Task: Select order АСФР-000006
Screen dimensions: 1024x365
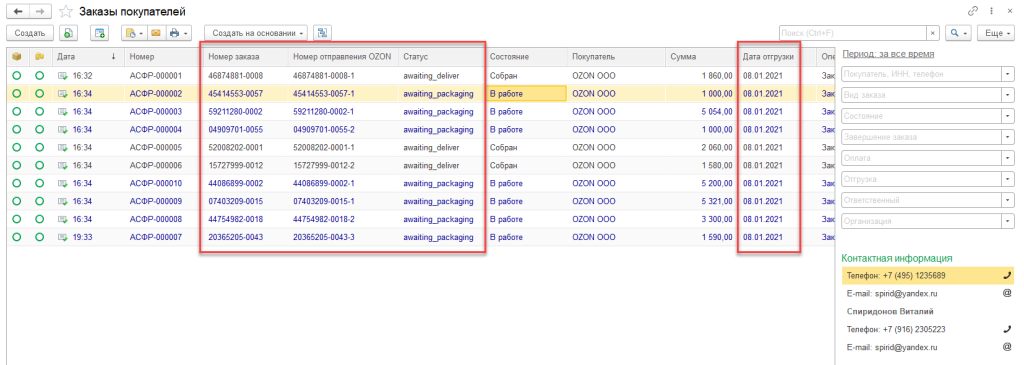Action: click(156, 165)
